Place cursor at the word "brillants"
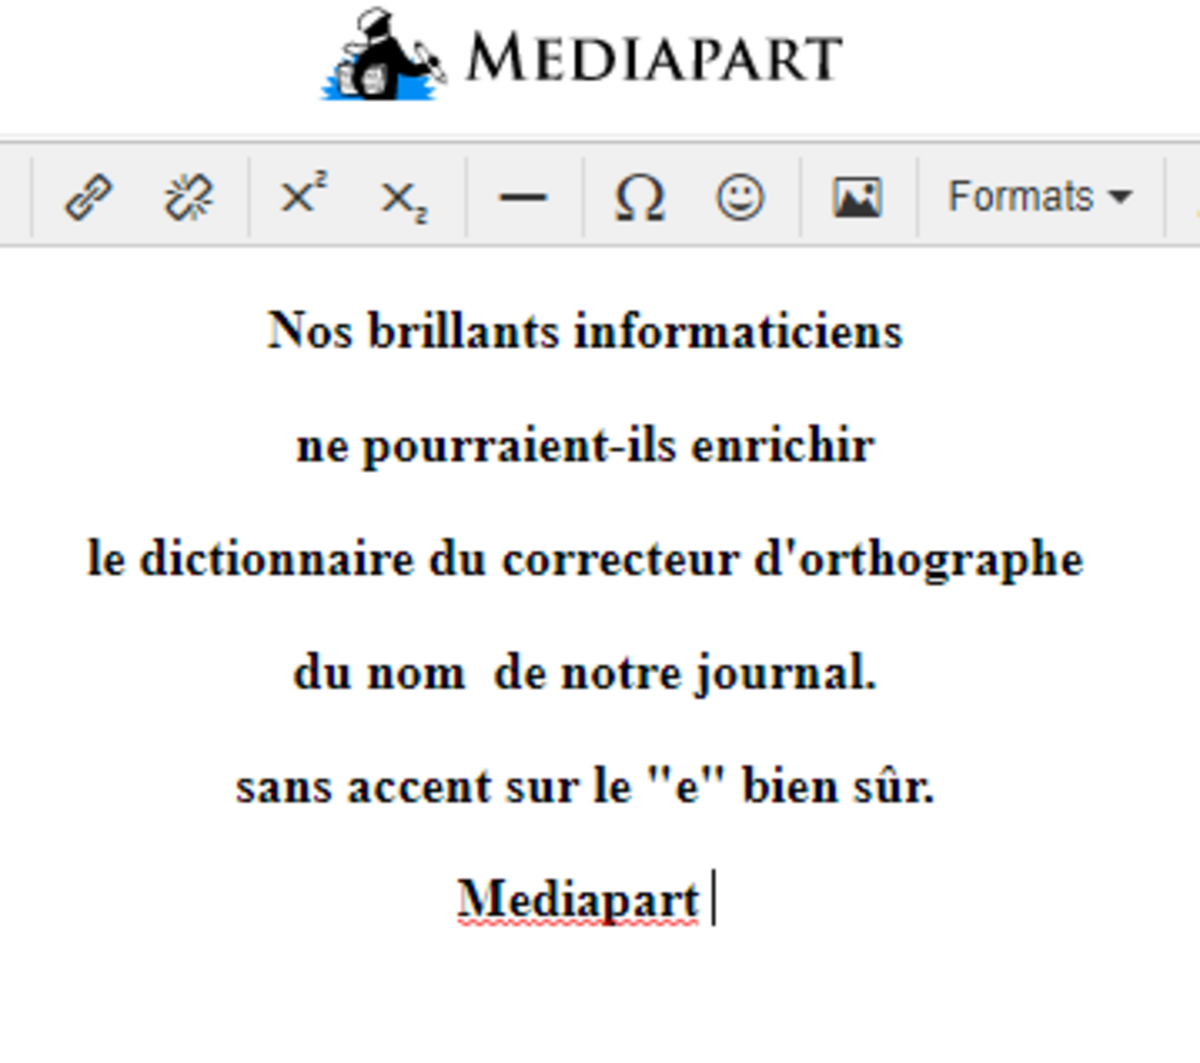1200x1063 pixels. [x=463, y=331]
